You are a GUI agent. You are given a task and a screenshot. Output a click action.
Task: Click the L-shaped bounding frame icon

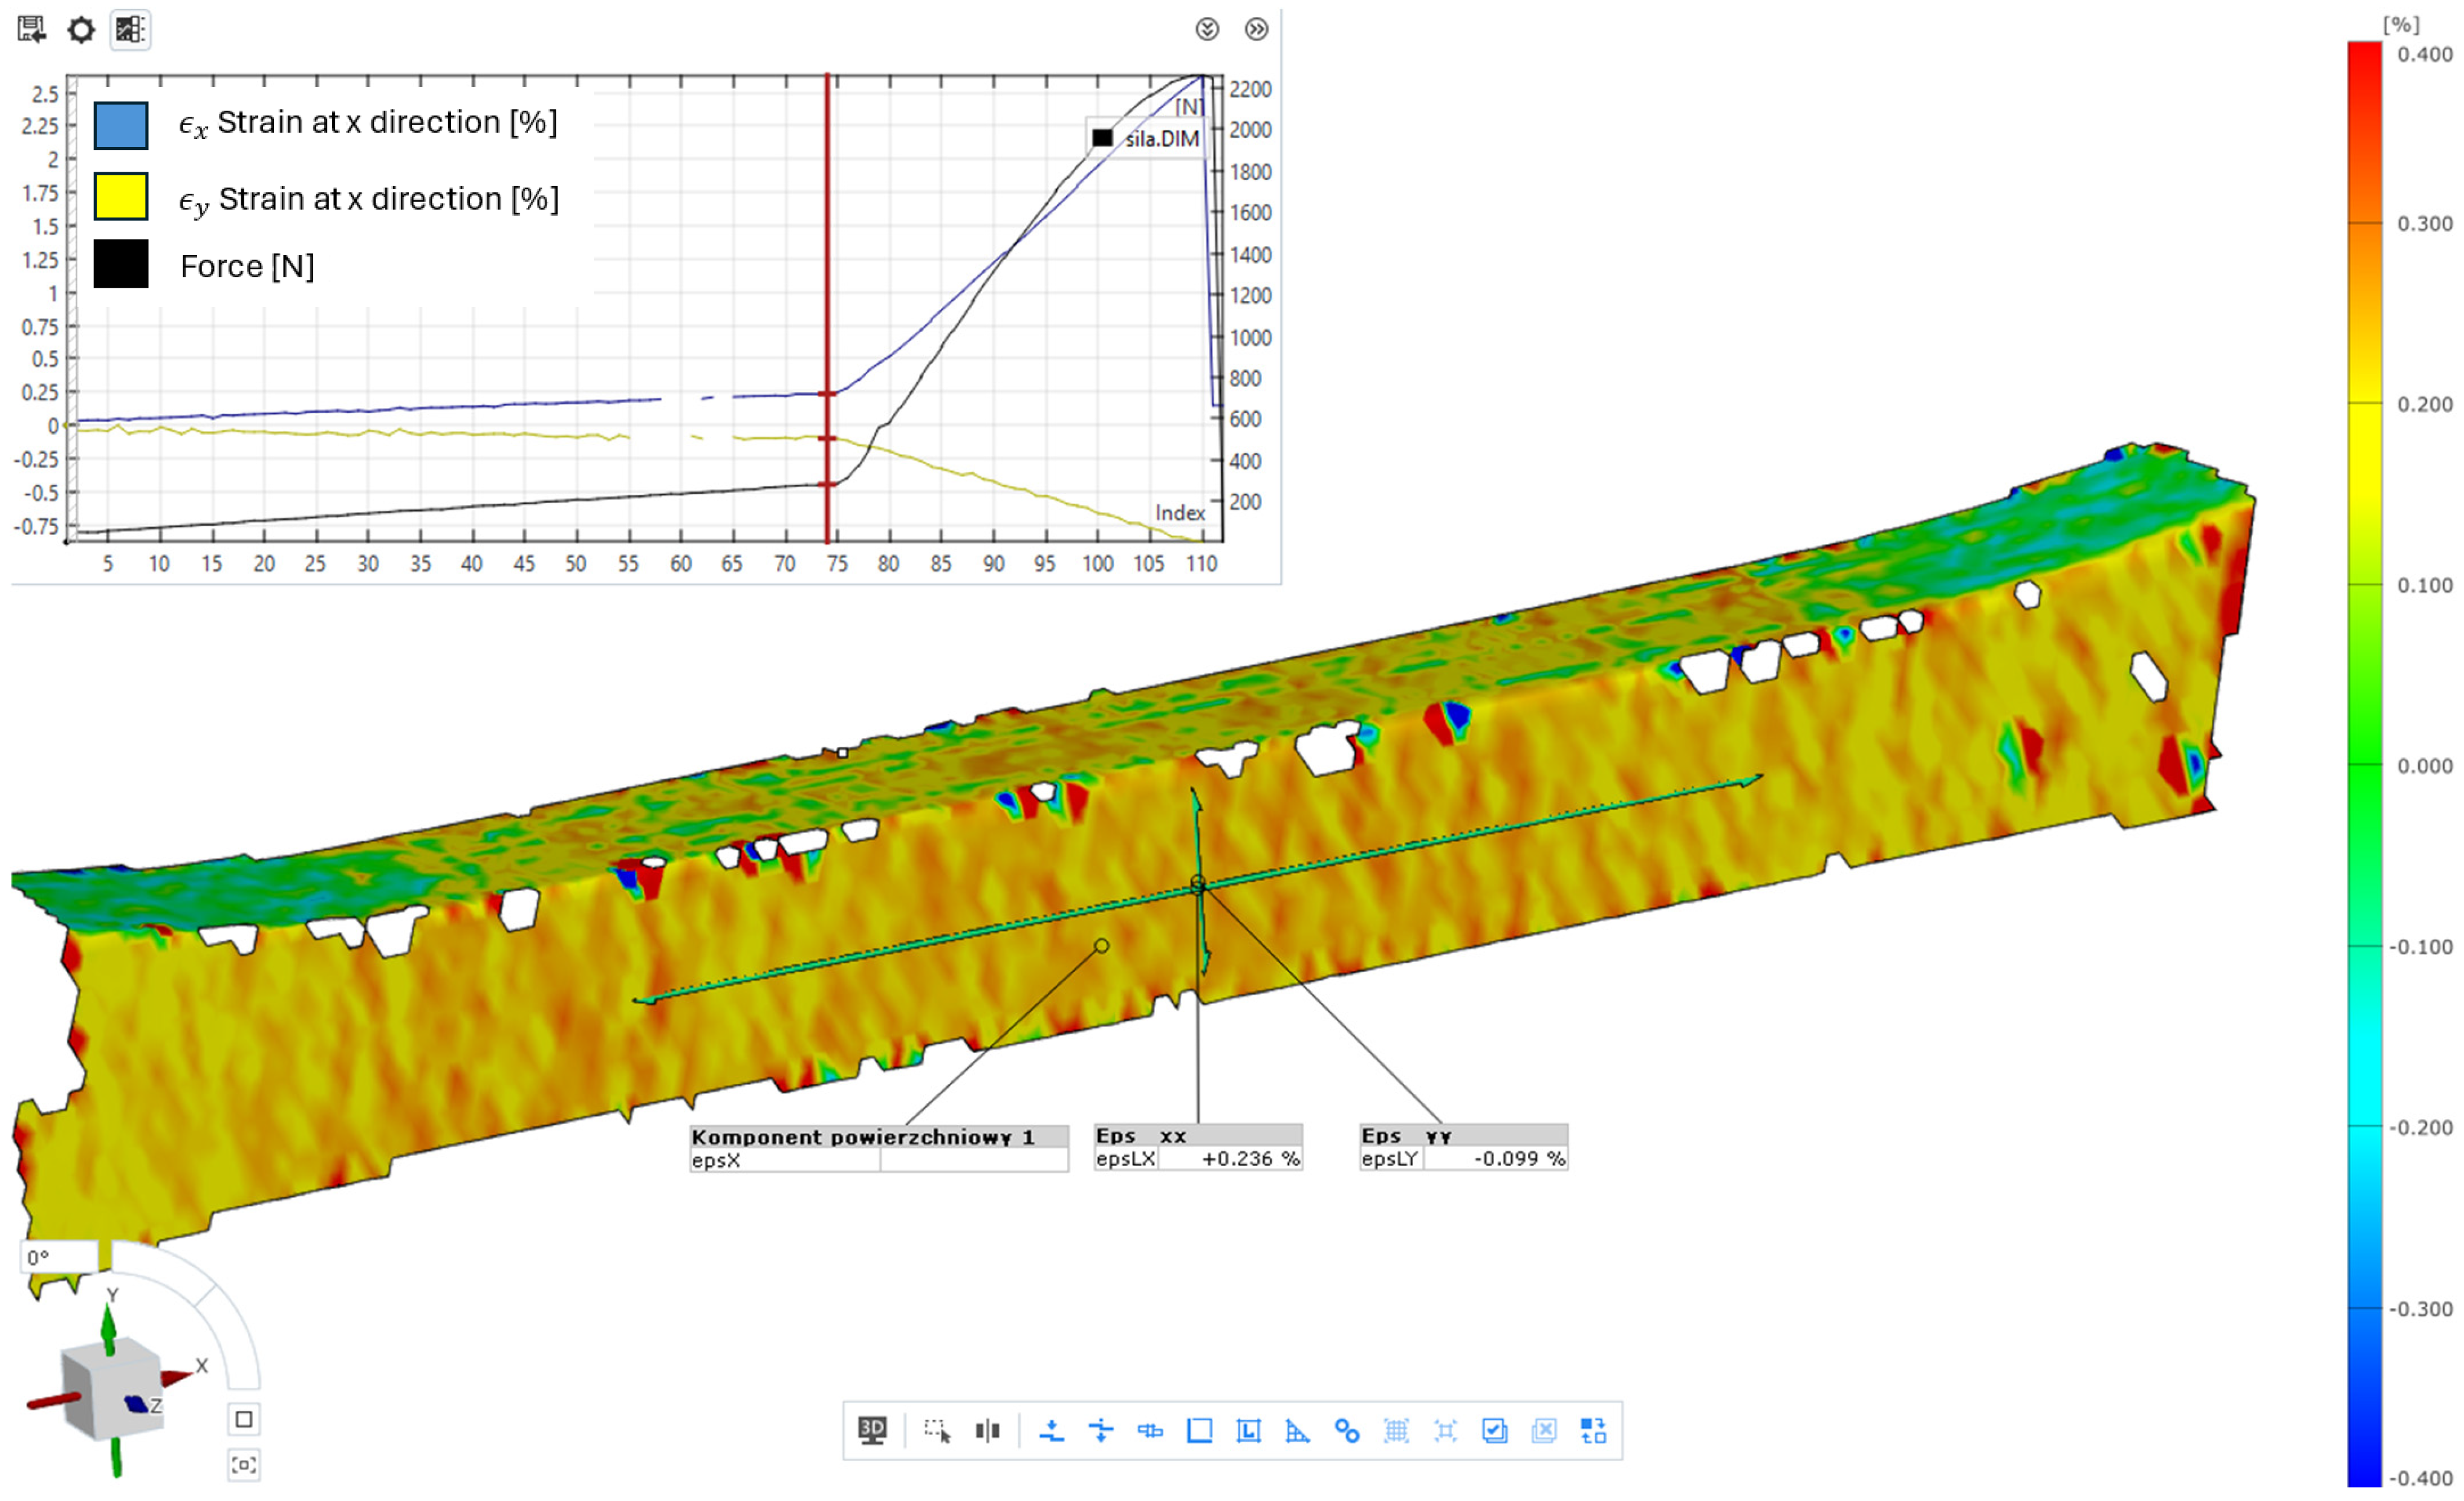(x=1248, y=1430)
